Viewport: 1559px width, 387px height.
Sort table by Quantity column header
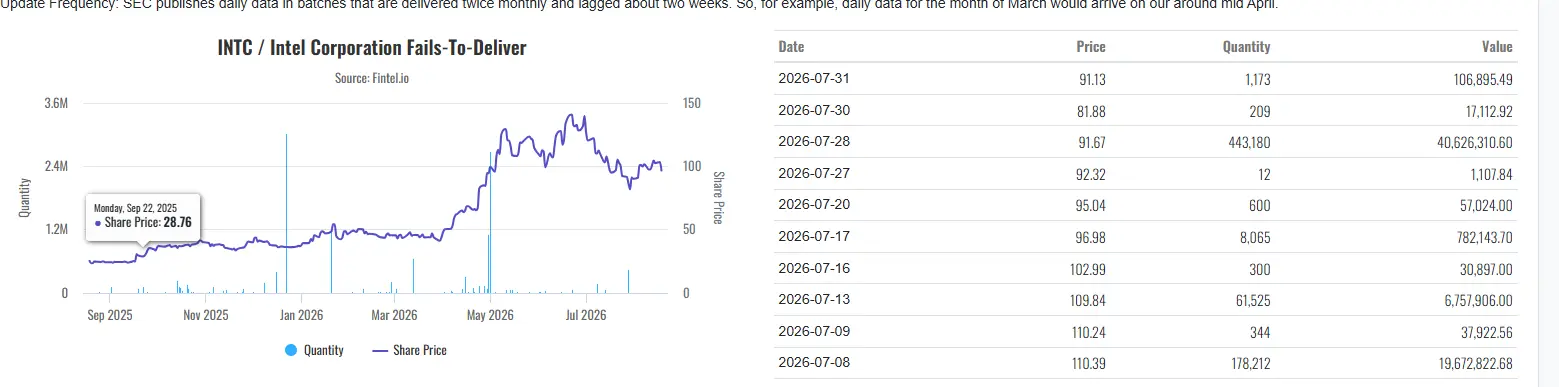pyautogui.click(x=1246, y=47)
